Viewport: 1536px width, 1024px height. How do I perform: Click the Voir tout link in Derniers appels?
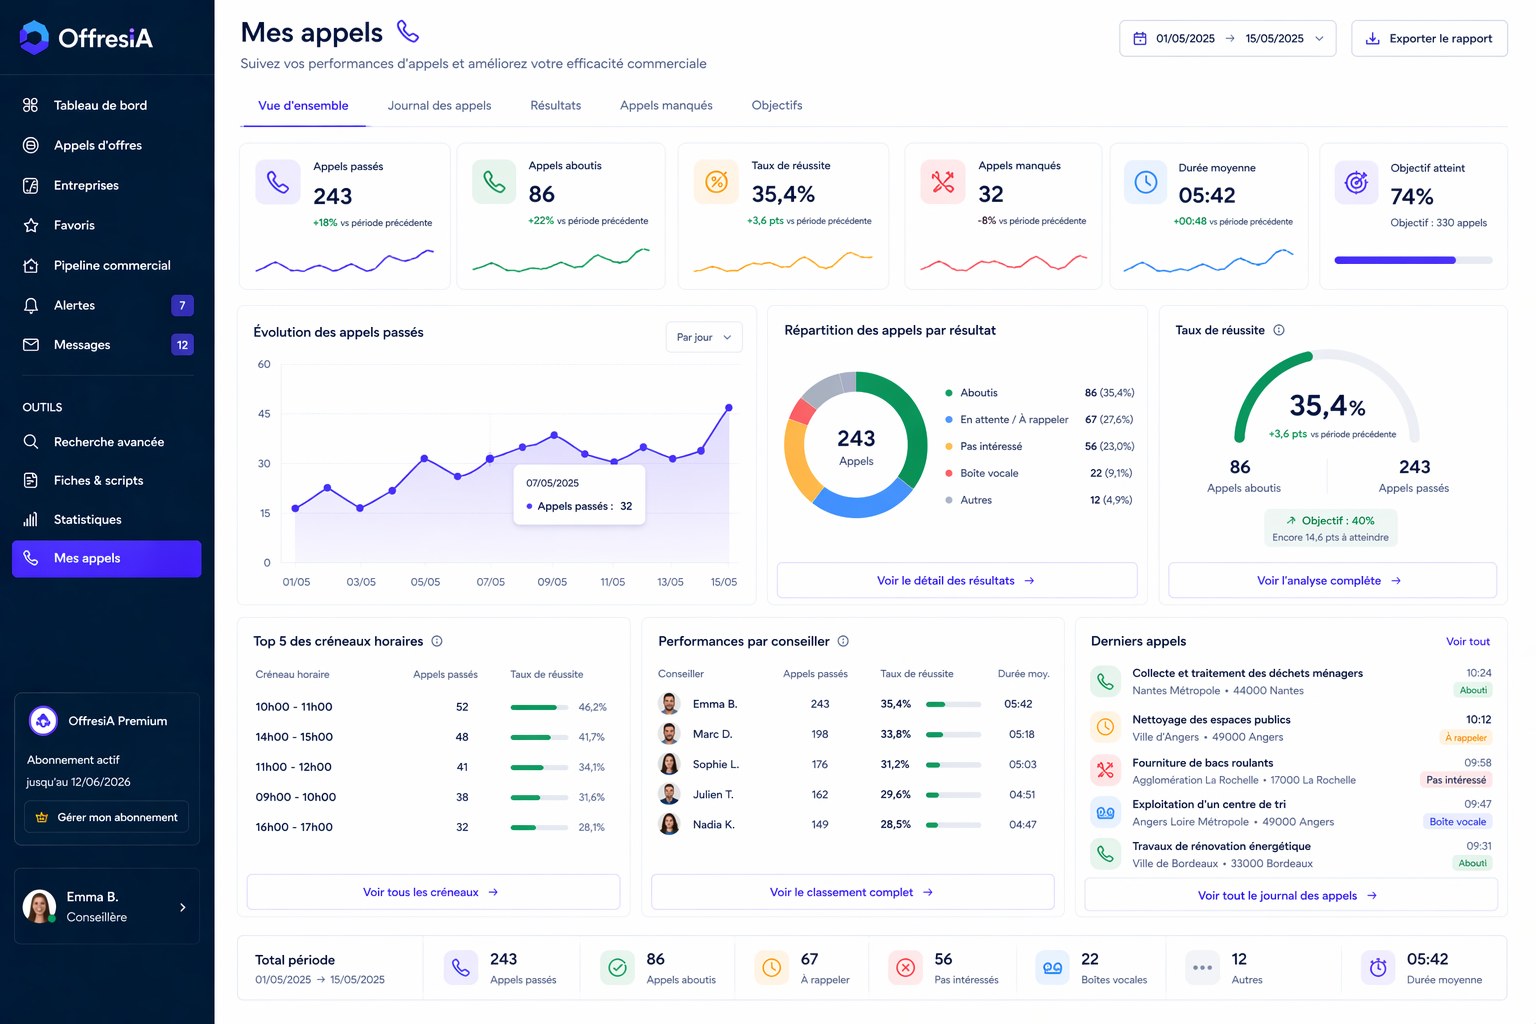(x=1467, y=642)
